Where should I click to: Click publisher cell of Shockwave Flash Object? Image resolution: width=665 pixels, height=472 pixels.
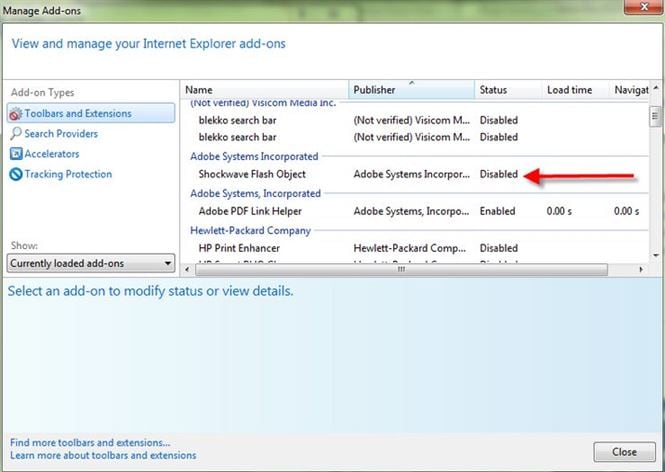(x=411, y=174)
